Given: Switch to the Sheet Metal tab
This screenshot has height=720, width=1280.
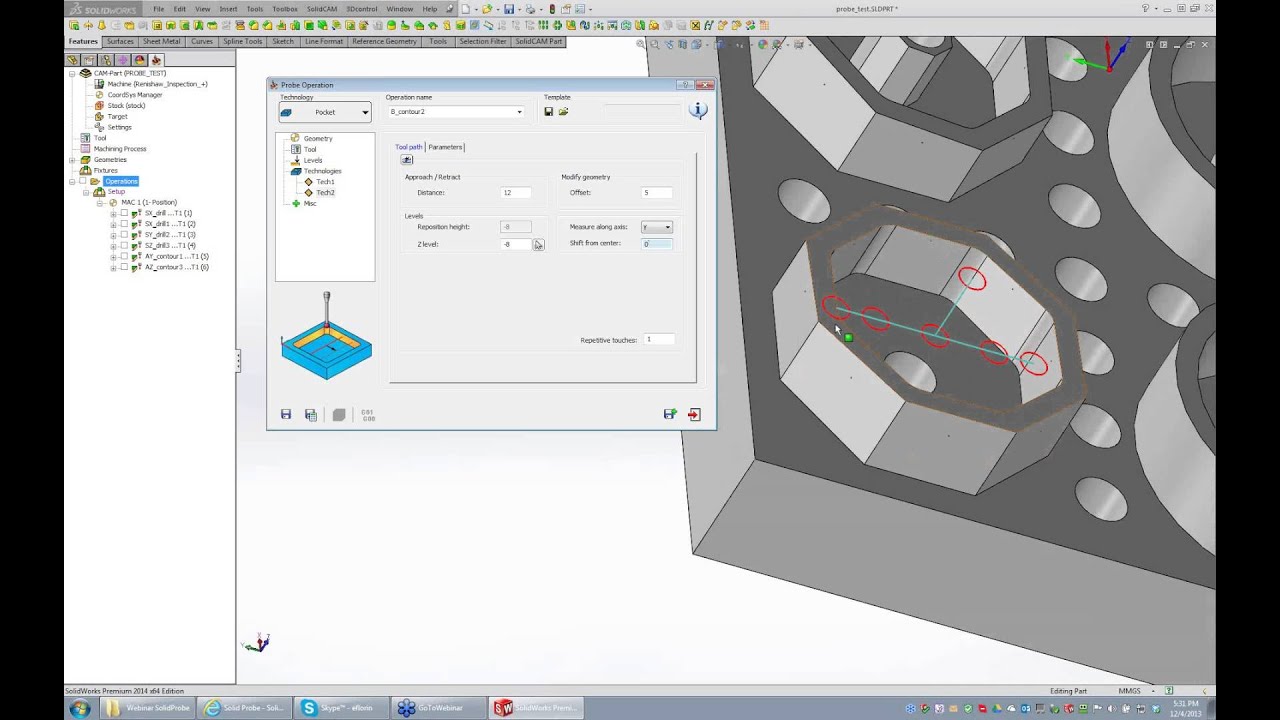Looking at the screenshot, I should [x=162, y=42].
